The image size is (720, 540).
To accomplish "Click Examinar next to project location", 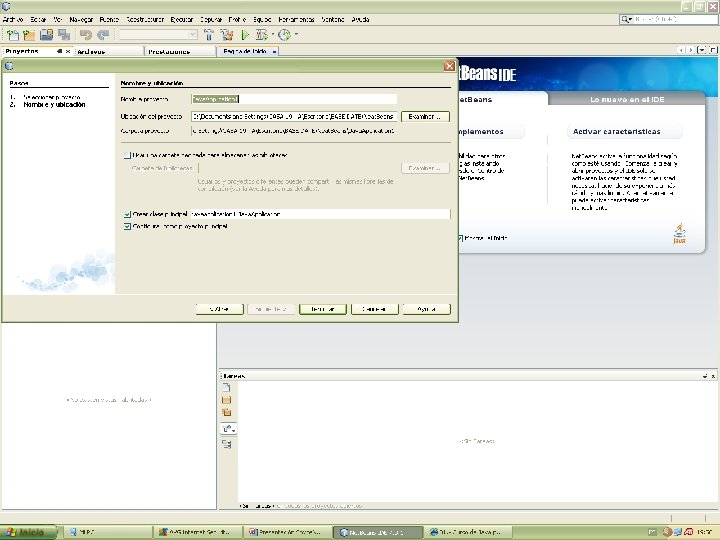I will point(425,117).
